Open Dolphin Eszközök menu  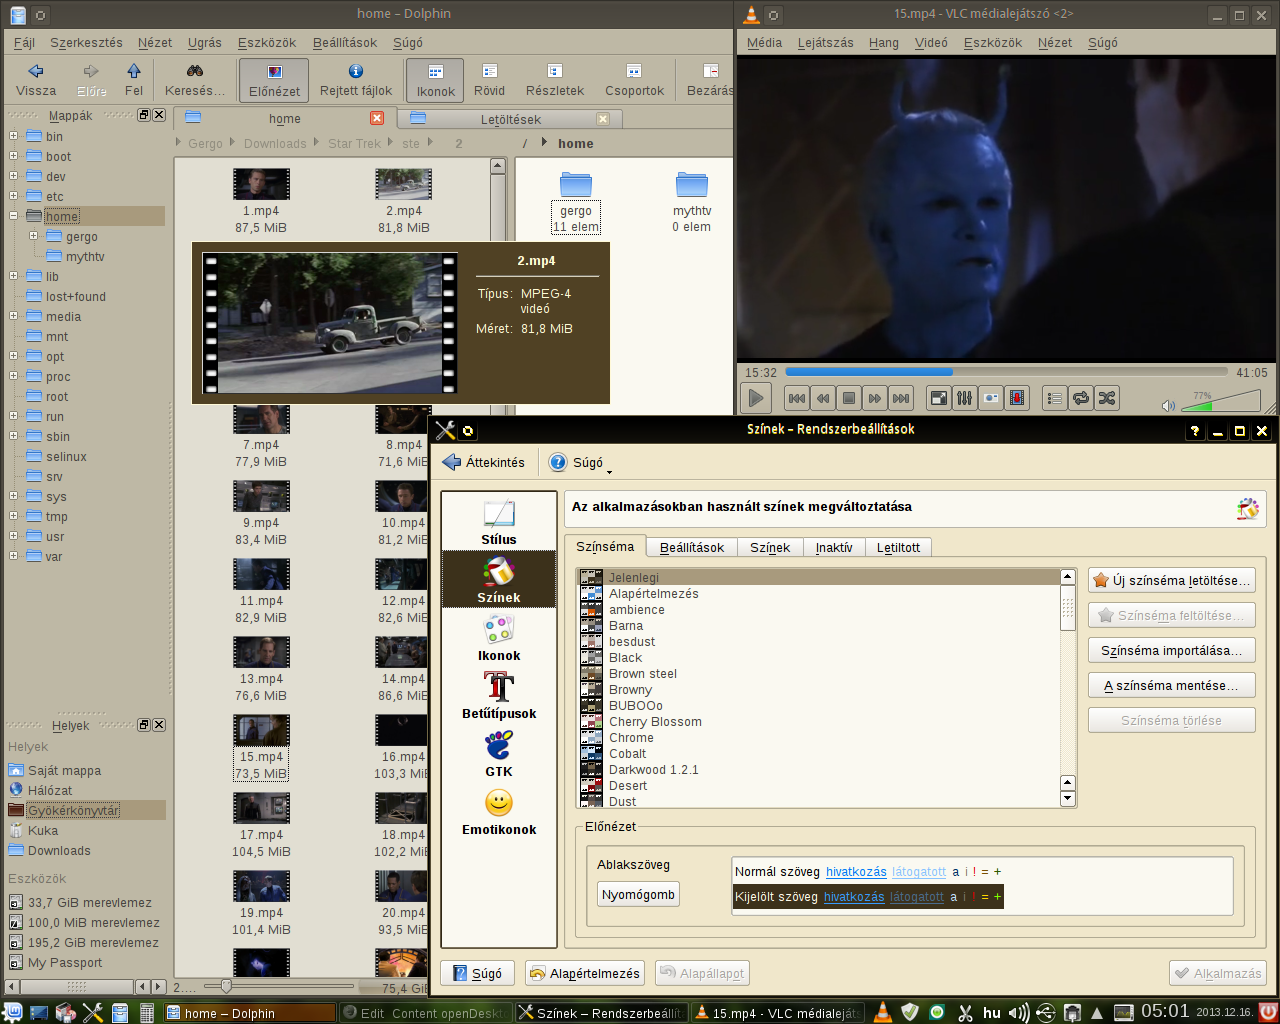click(x=267, y=42)
